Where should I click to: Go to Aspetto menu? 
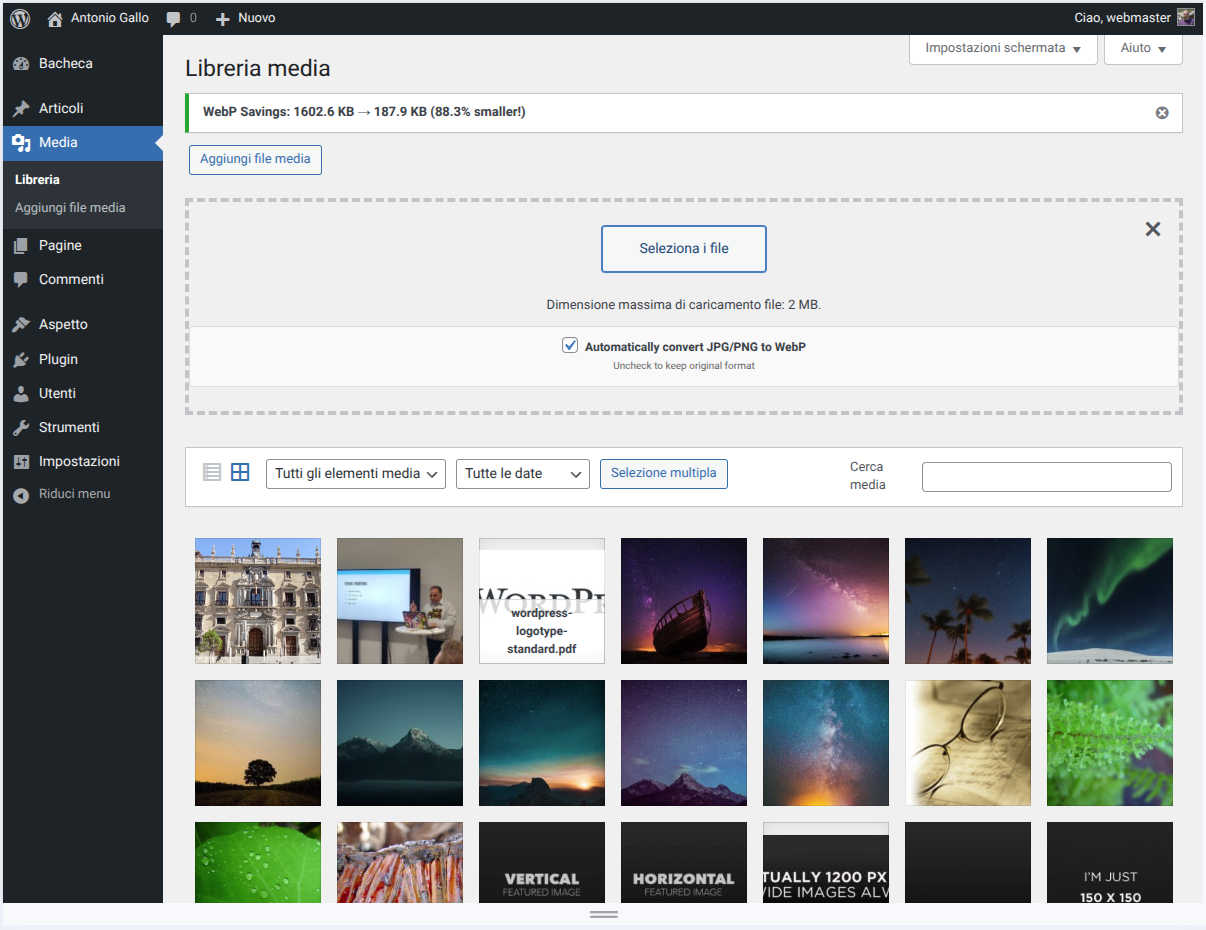coord(83,325)
